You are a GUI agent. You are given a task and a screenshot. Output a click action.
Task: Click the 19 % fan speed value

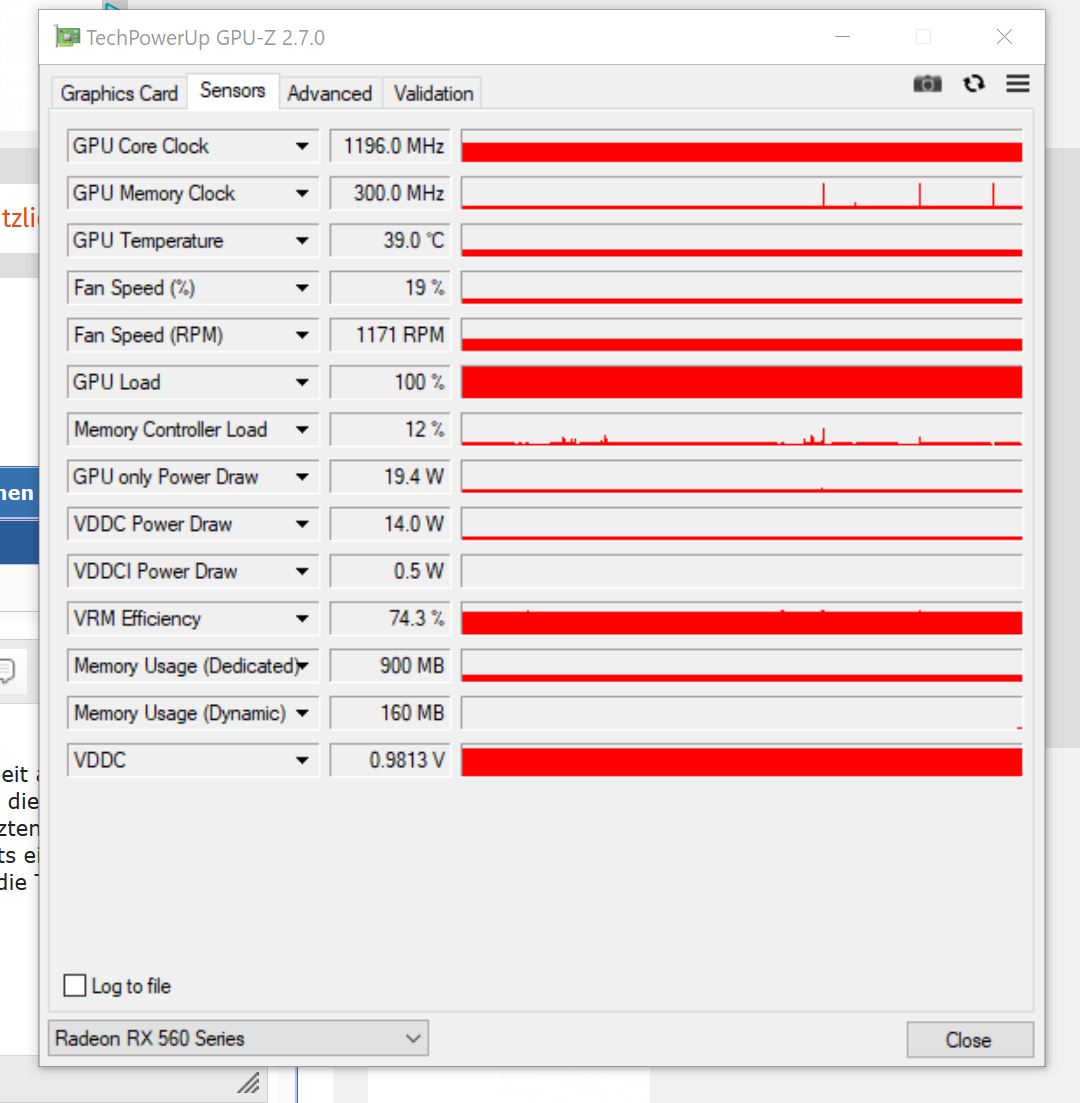(x=390, y=288)
